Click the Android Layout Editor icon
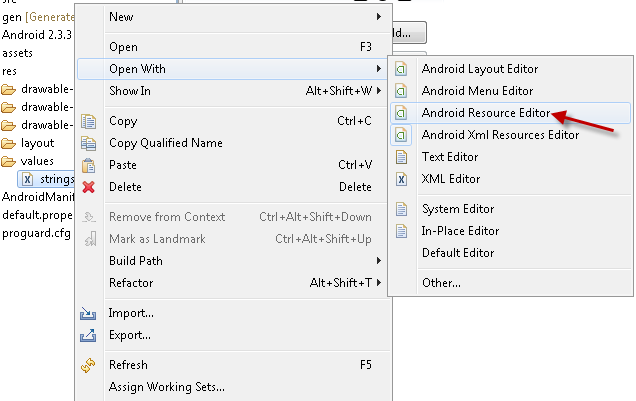 pyautogui.click(x=402, y=69)
